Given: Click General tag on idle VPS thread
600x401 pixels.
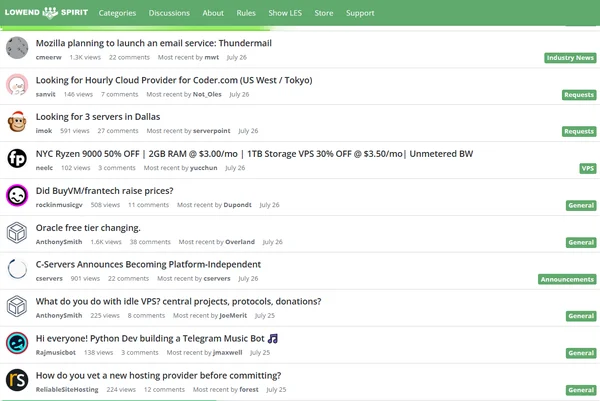Looking at the screenshot, I should click(x=581, y=316).
